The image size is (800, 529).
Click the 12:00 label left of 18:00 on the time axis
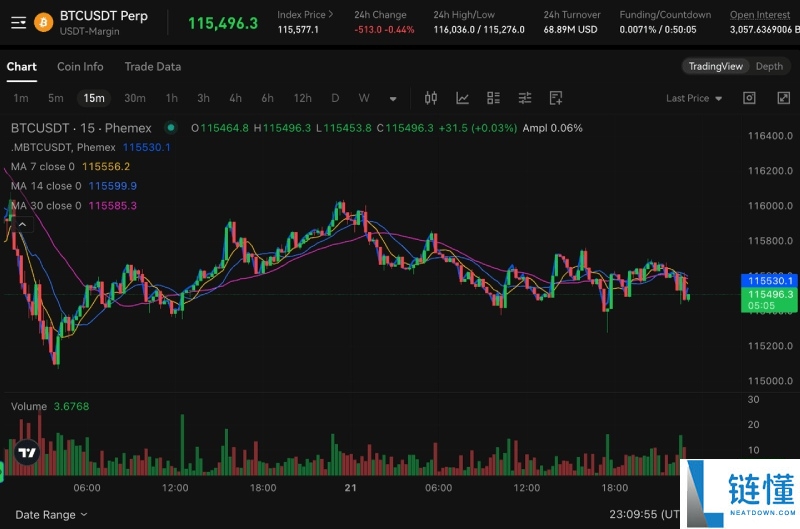point(175,488)
